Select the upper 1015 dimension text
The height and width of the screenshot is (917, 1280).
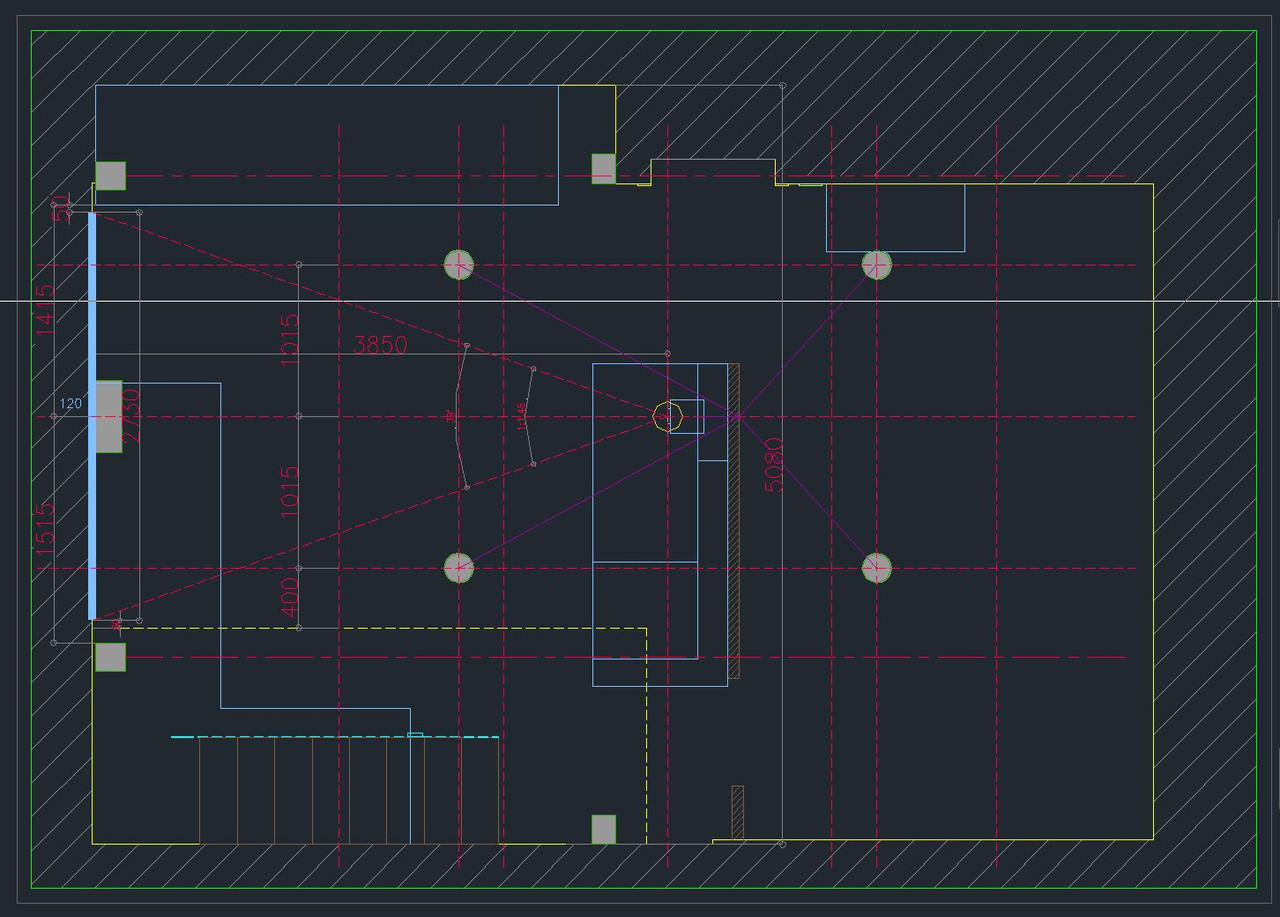coord(290,340)
